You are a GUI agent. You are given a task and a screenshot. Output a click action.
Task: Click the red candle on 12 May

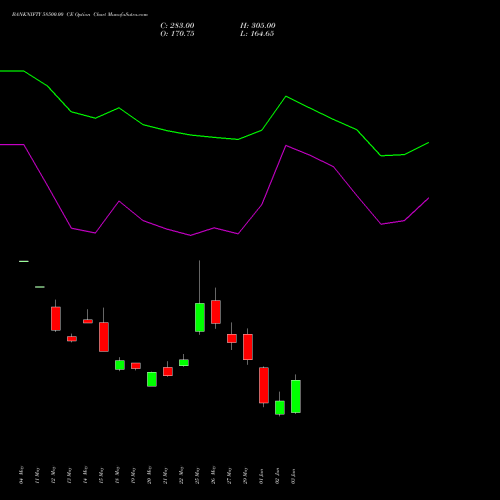click(56, 318)
